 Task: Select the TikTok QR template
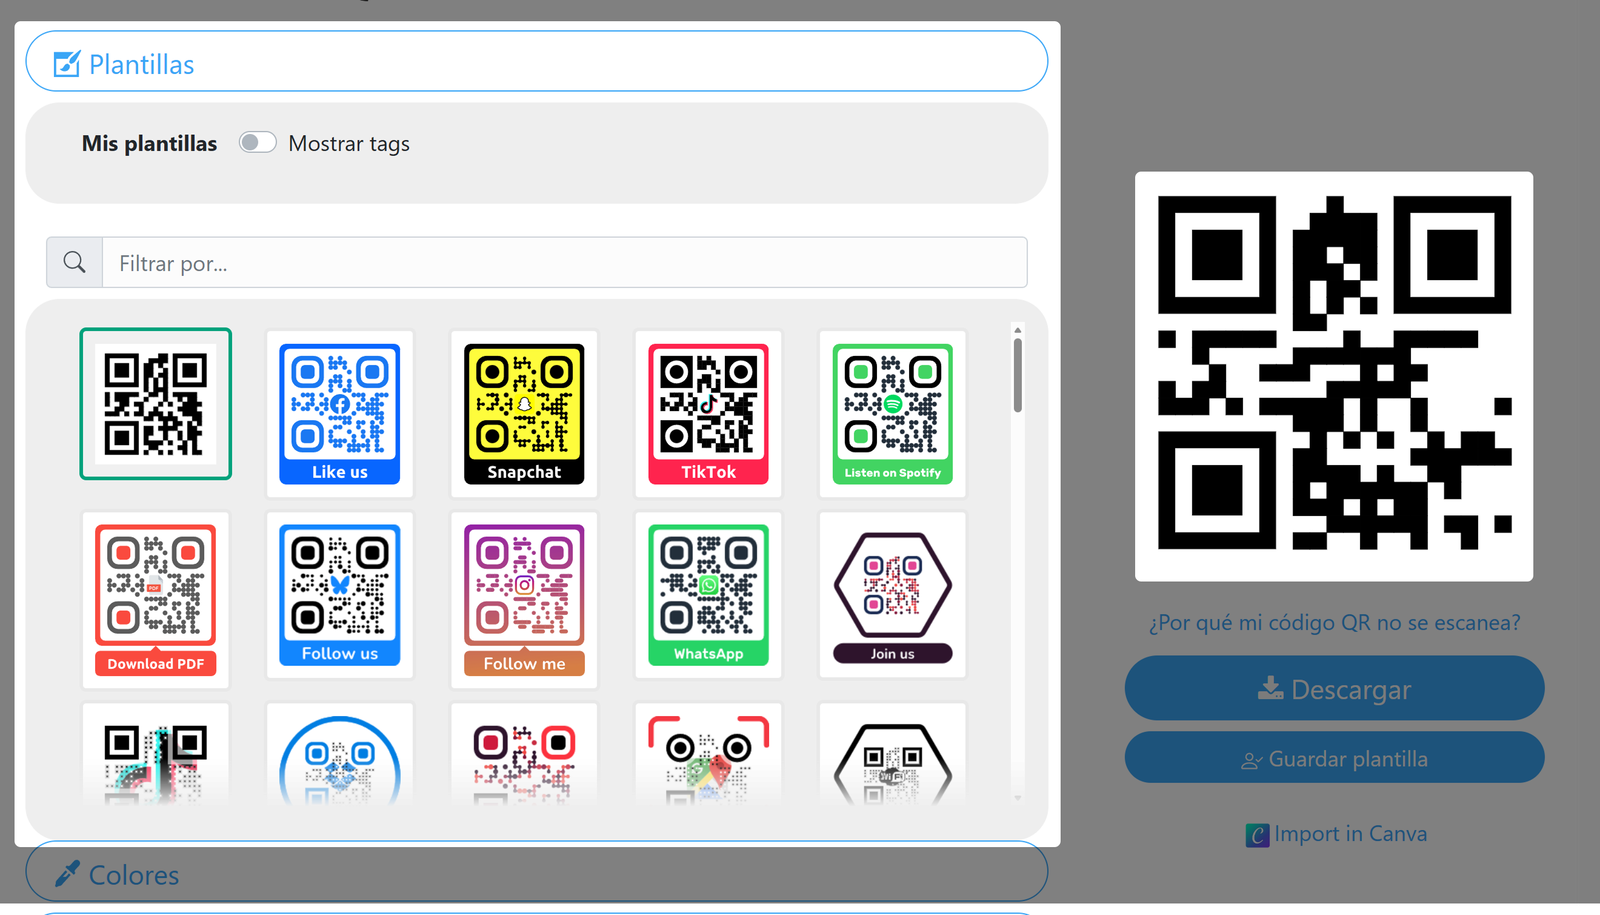coord(708,414)
